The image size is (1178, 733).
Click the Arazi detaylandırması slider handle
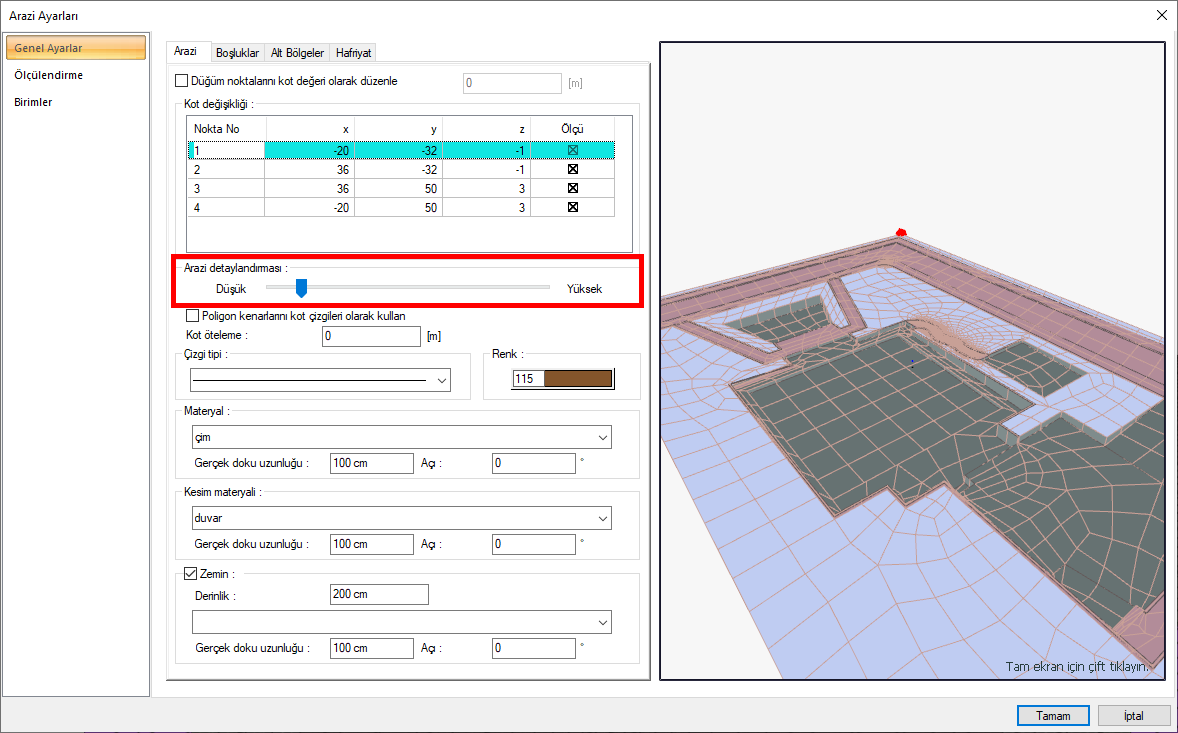301,288
